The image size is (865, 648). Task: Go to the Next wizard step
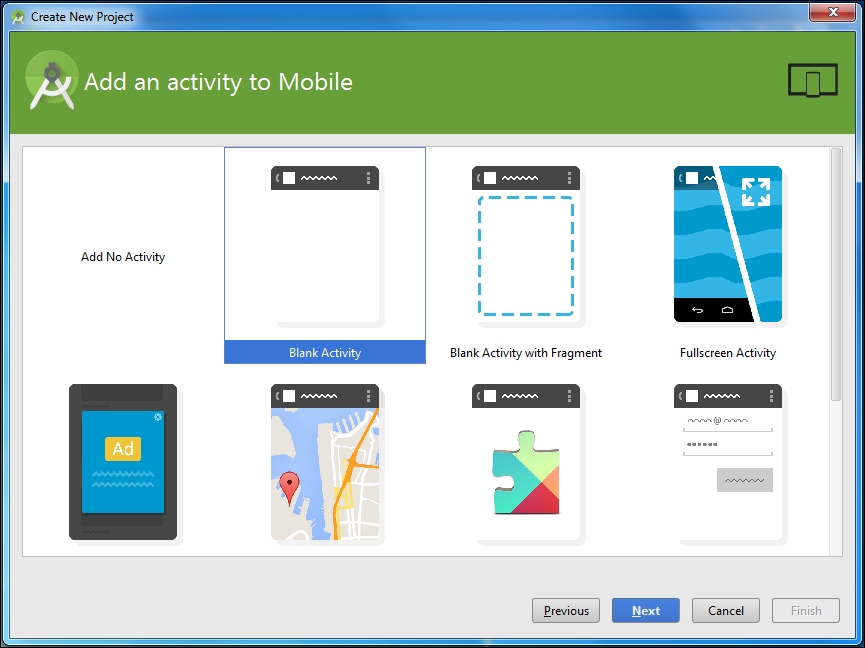[645, 610]
